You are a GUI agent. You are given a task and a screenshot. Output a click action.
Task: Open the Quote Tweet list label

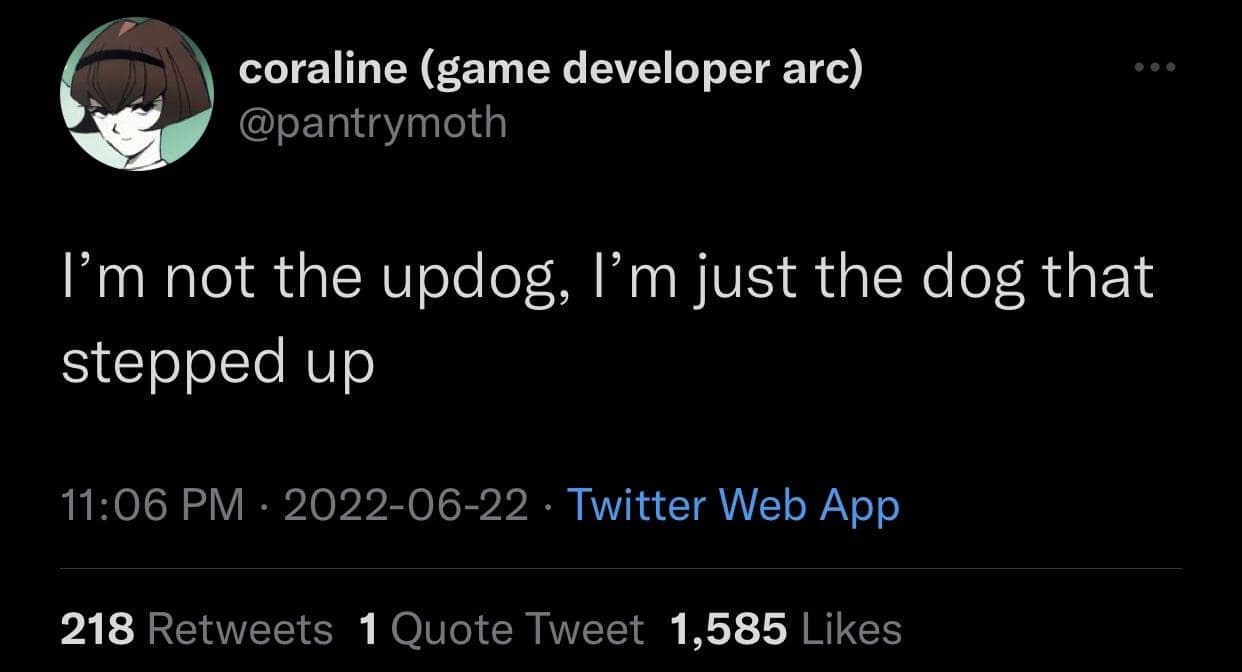[x=517, y=629]
